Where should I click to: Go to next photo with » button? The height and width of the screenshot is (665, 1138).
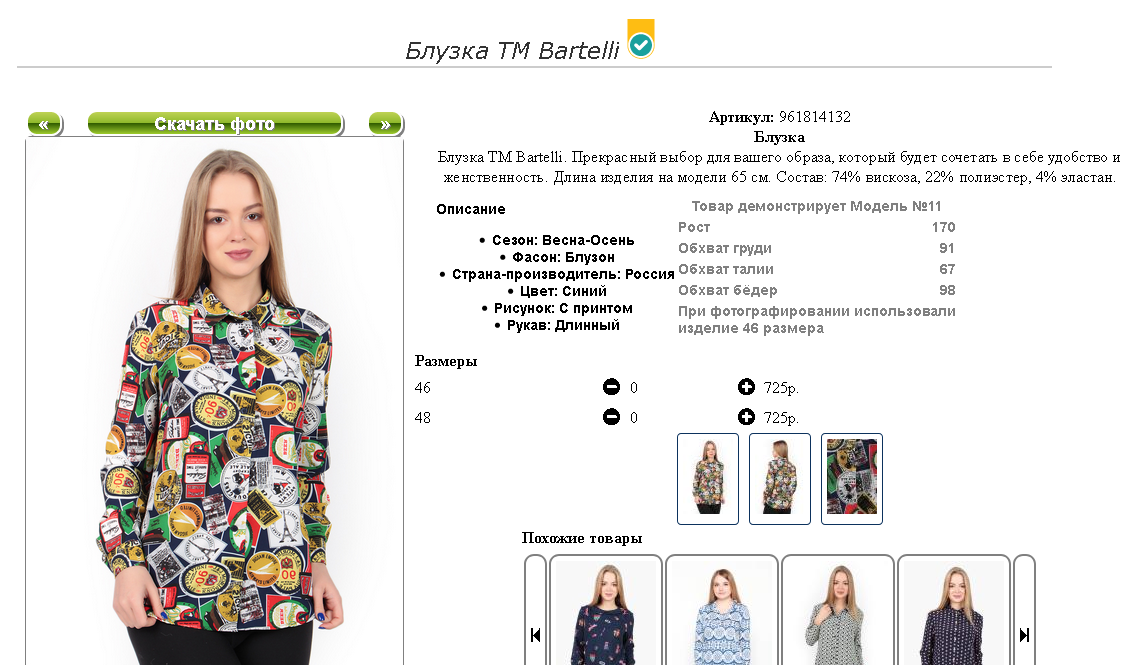(385, 124)
